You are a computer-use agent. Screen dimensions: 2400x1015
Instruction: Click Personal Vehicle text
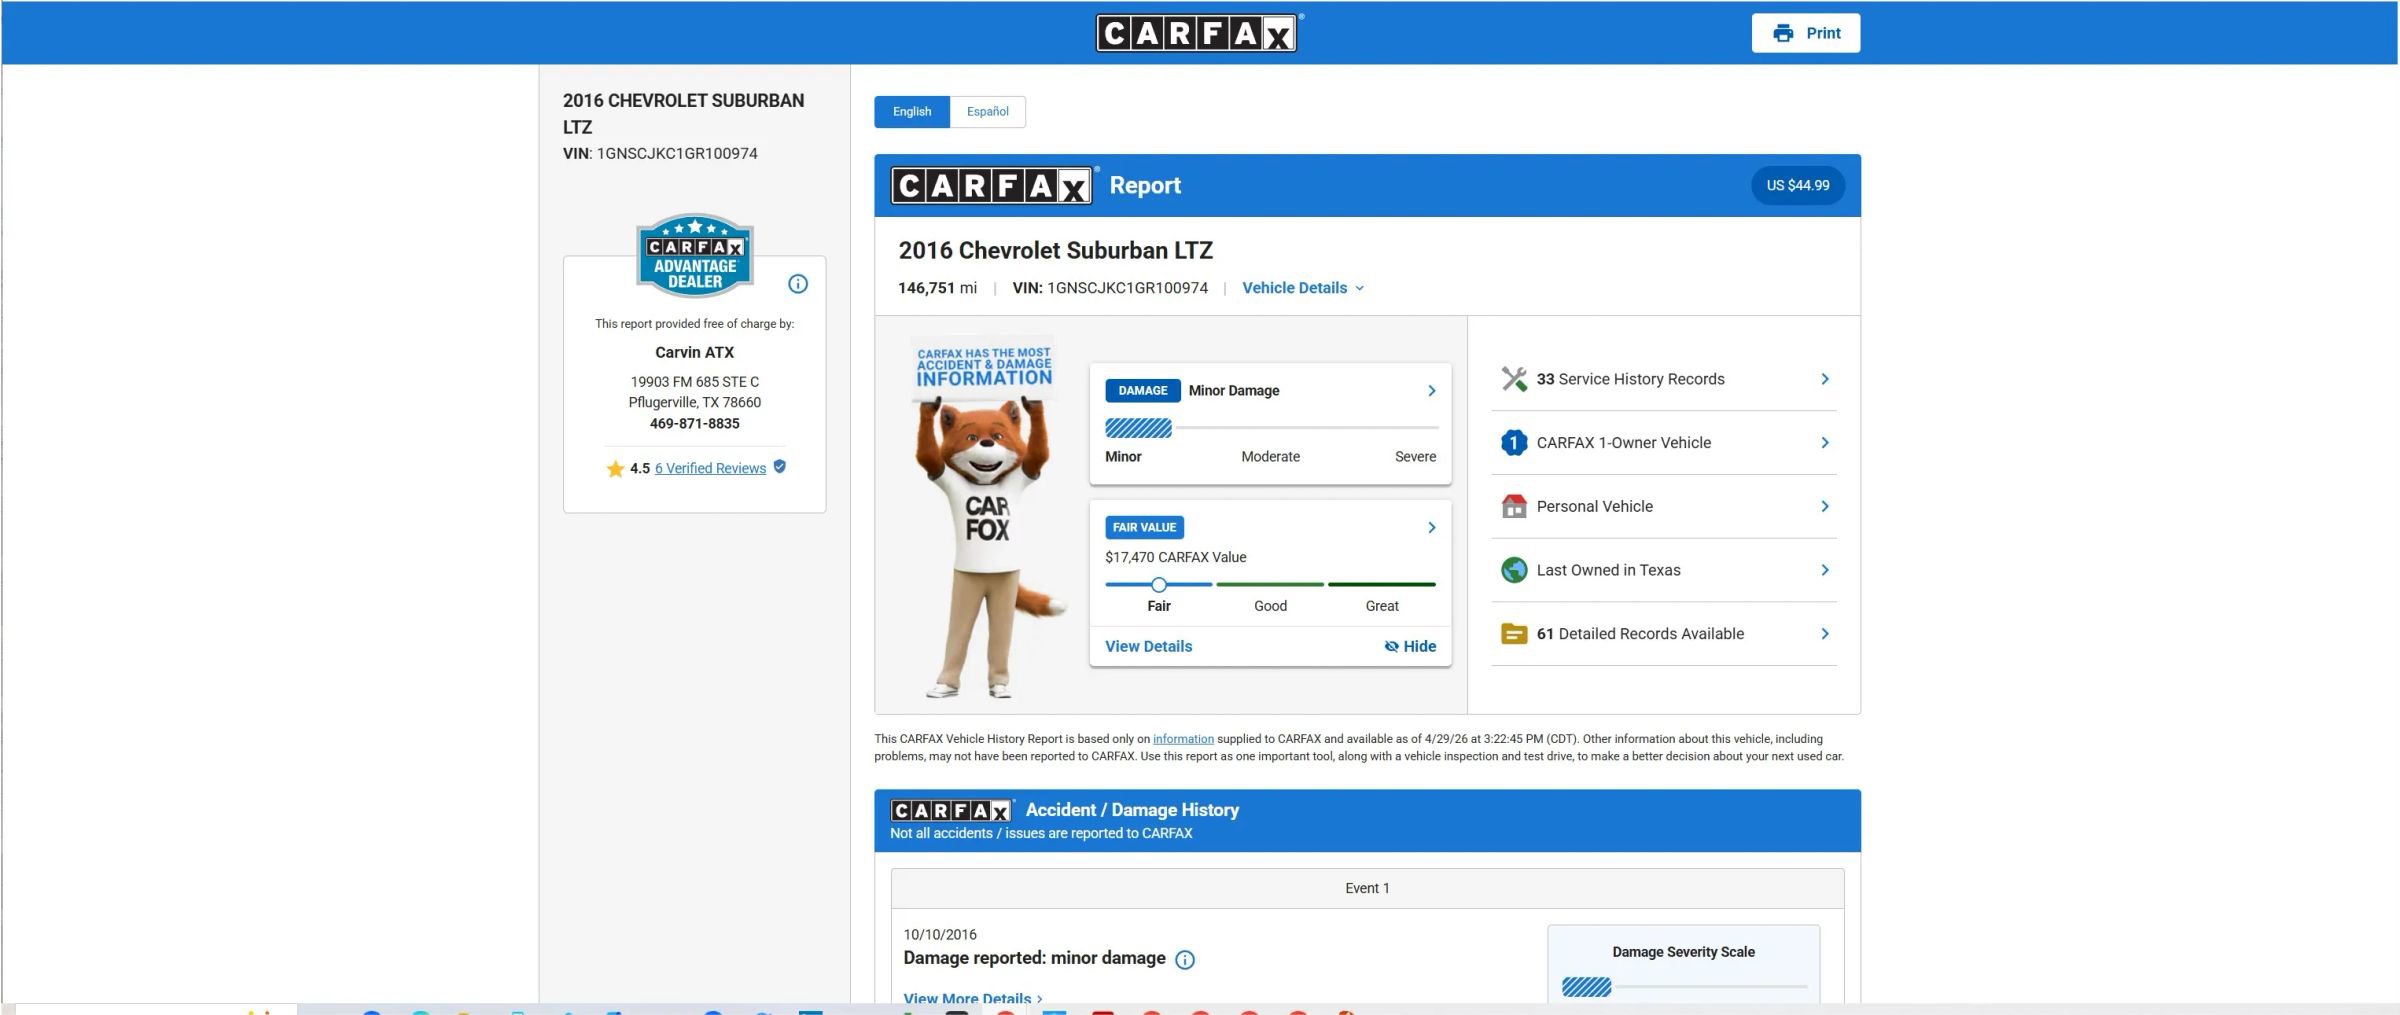pos(1595,506)
